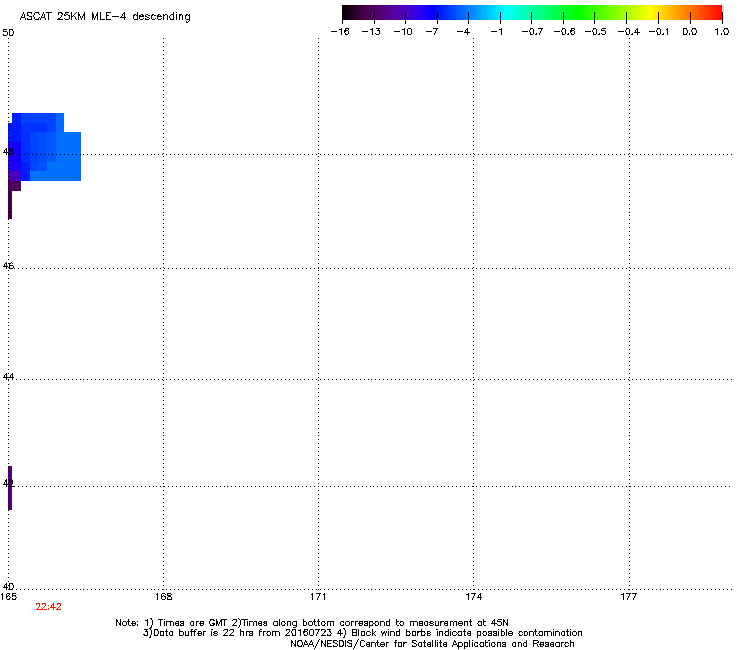This screenshot has width=740, height=650.
Task: Click the color bar label -0.1
Action: coord(659,32)
